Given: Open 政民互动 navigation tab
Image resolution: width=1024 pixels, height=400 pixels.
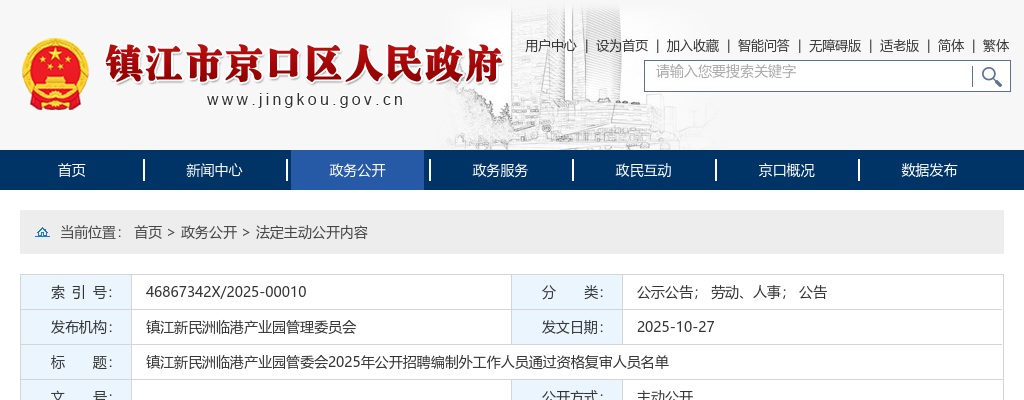Looking at the screenshot, I should pyautogui.click(x=643, y=171).
